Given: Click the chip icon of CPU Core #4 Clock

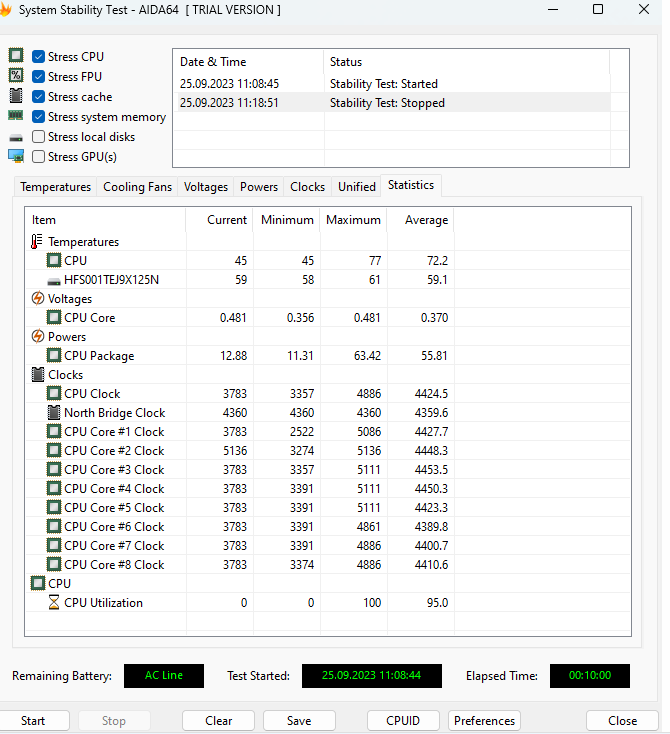Looking at the screenshot, I should pos(54,488).
